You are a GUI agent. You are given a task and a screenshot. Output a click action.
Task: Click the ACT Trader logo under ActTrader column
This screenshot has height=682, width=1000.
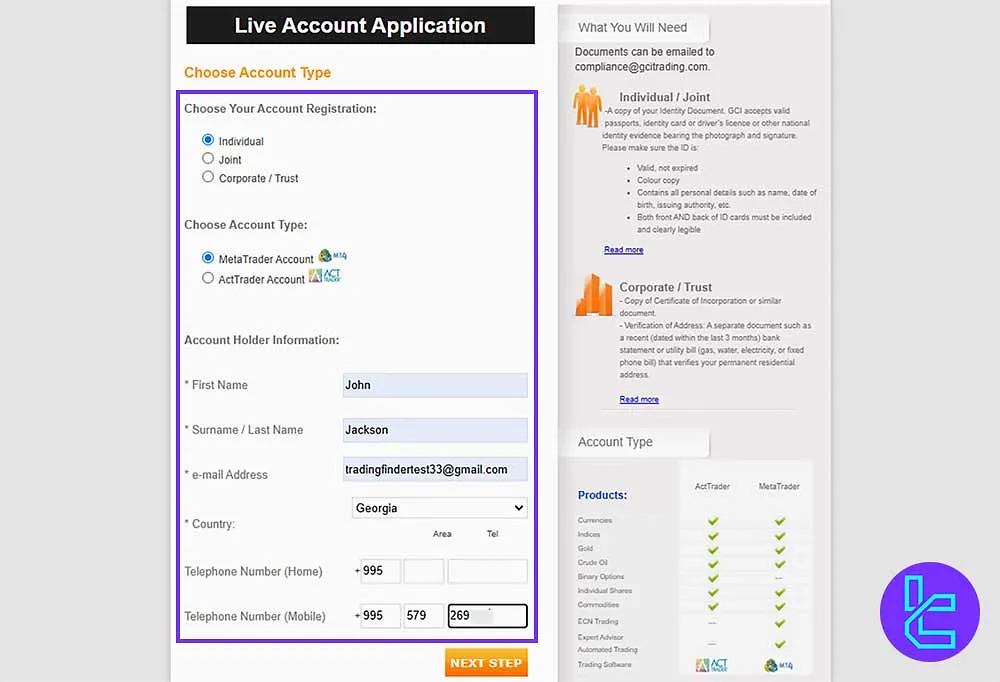[712, 665]
